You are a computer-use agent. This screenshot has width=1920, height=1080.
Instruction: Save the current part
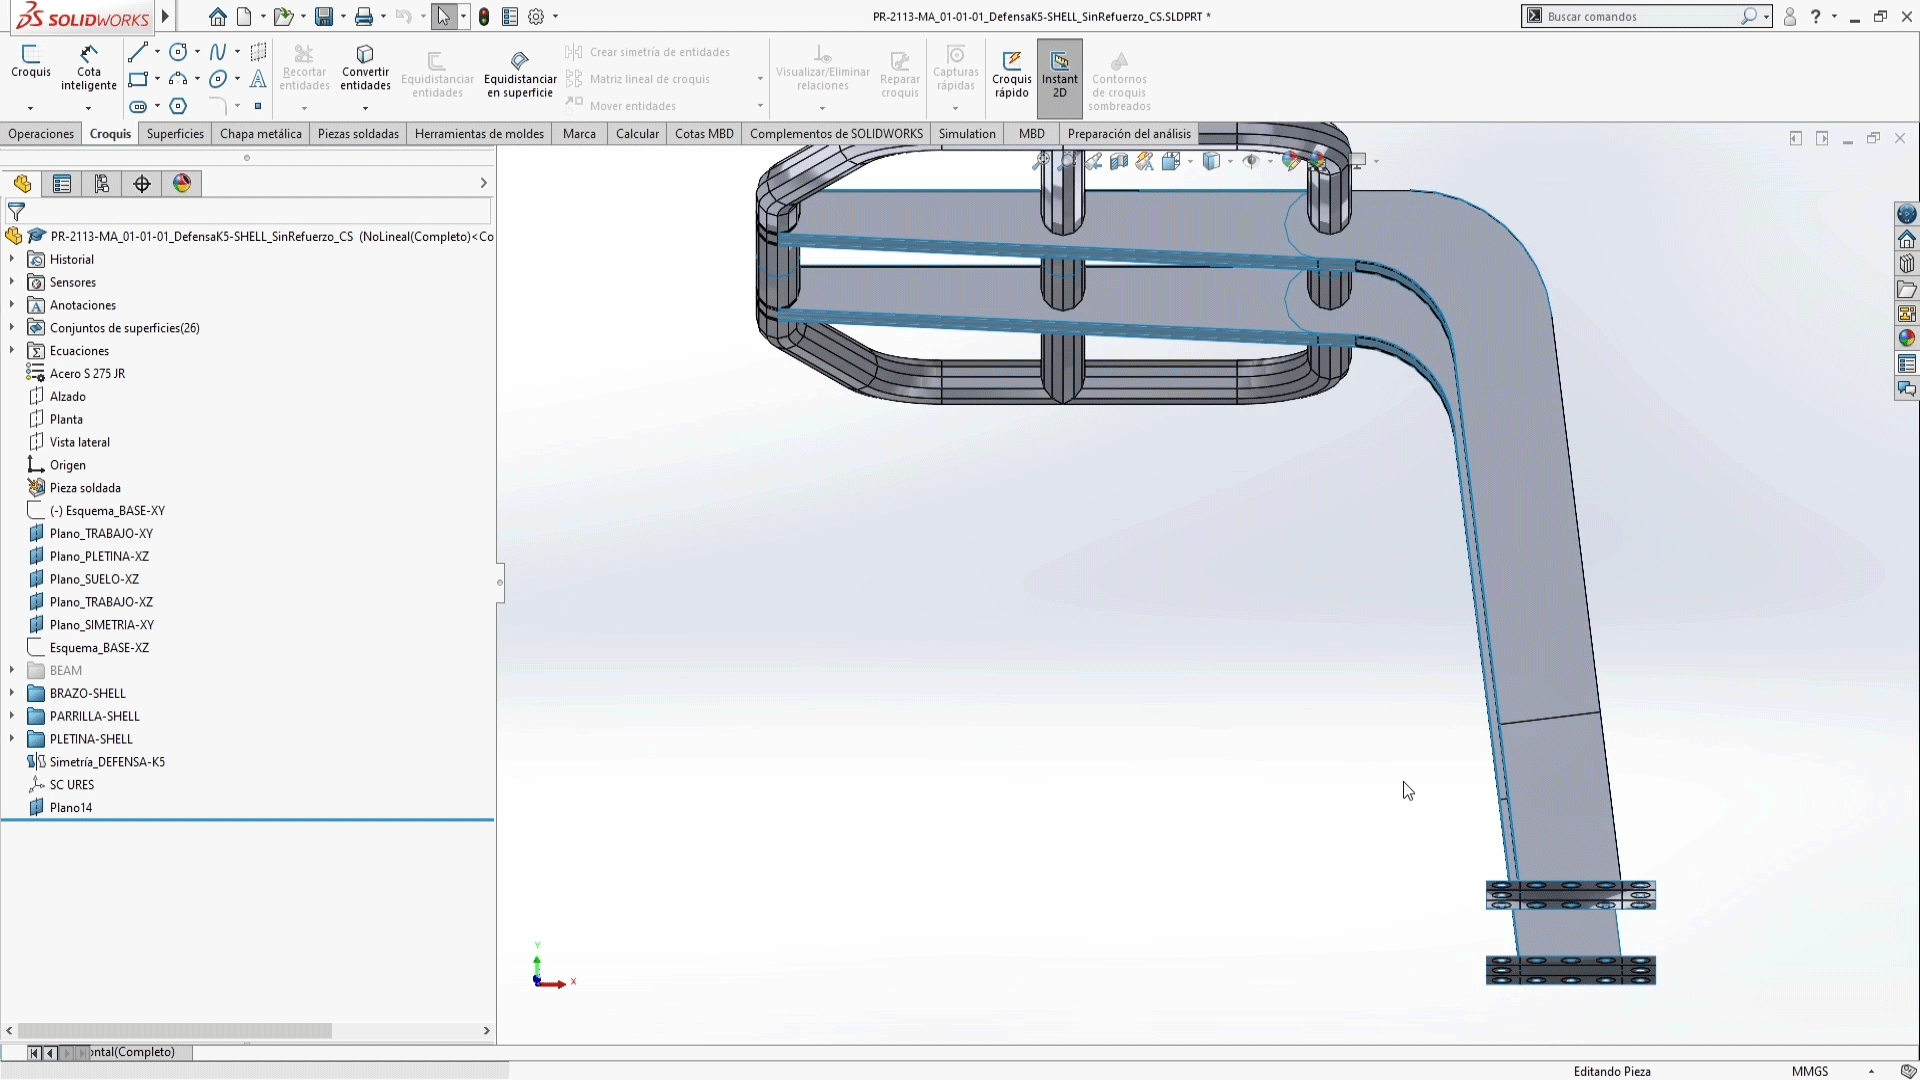[323, 16]
